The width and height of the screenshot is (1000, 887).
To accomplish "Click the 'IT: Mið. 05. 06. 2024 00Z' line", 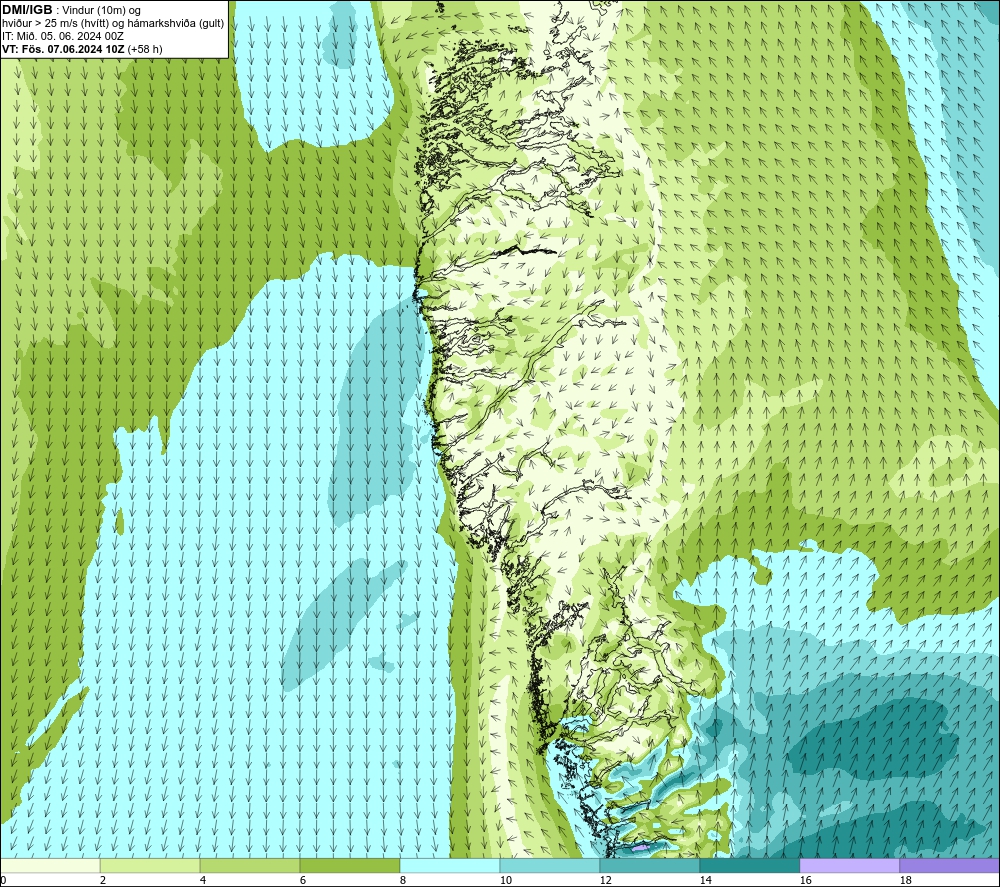I will [x=63, y=36].
